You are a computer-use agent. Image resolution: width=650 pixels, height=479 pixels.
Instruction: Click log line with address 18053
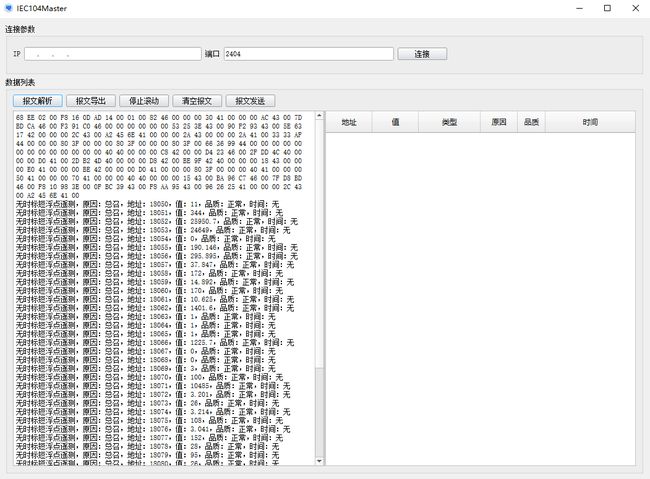(153, 230)
